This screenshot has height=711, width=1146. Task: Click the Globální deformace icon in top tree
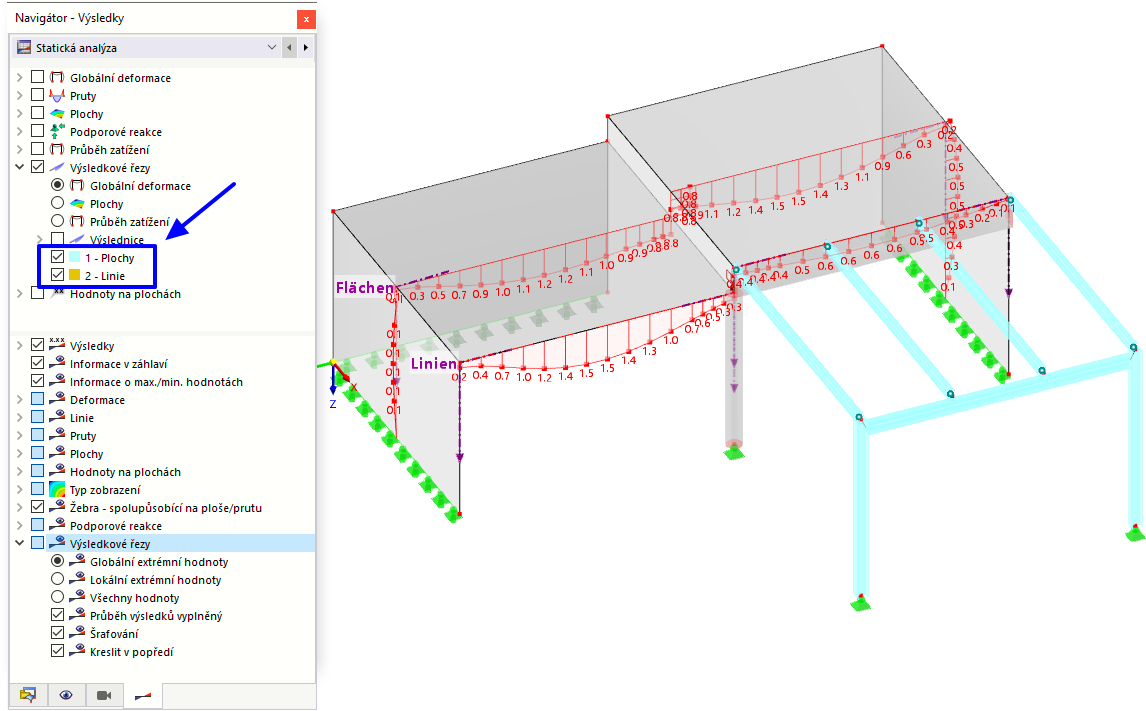pyautogui.click(x=57, y=77)
